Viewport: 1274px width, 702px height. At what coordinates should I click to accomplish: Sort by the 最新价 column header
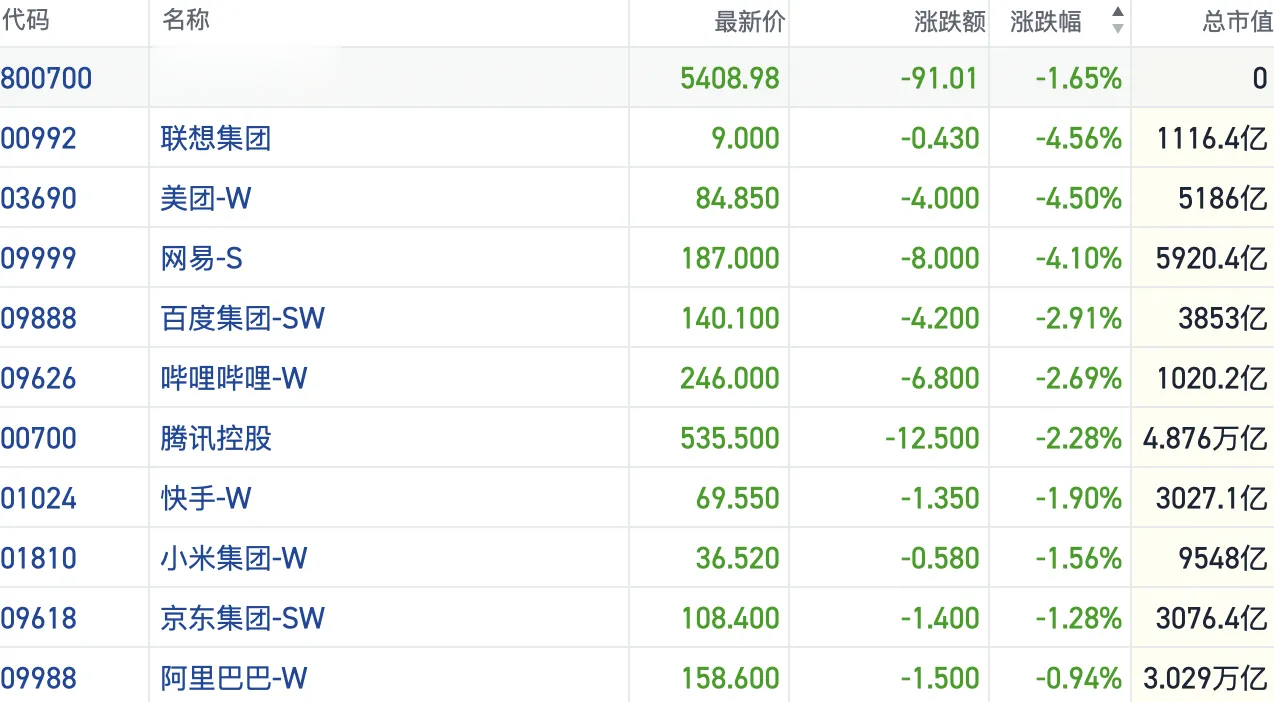click(750, 22)
